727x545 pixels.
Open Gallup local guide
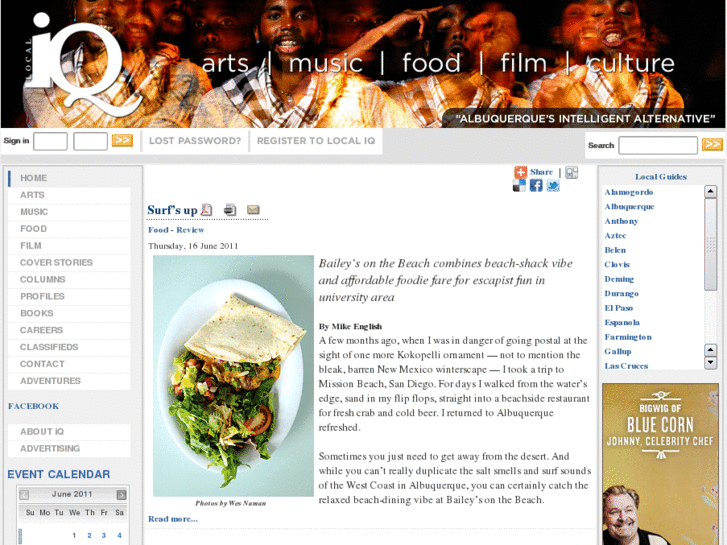(618, 352)
